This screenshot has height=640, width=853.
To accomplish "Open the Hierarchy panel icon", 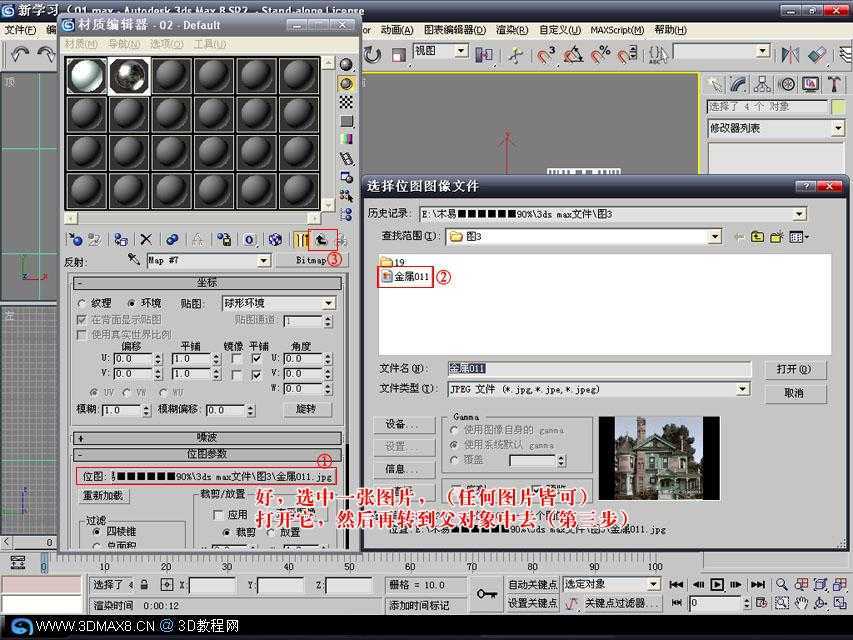I will pyautogui.click(x=762, y=84).
